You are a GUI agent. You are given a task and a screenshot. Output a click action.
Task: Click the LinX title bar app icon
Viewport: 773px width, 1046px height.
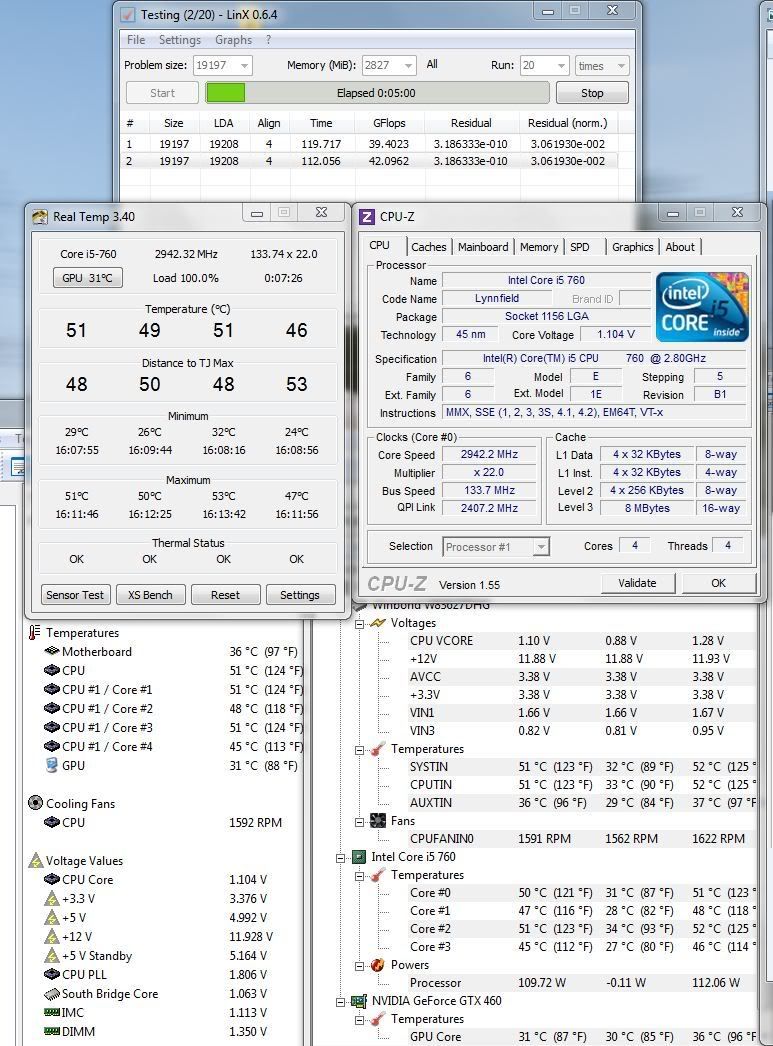[x=128, y=14]
